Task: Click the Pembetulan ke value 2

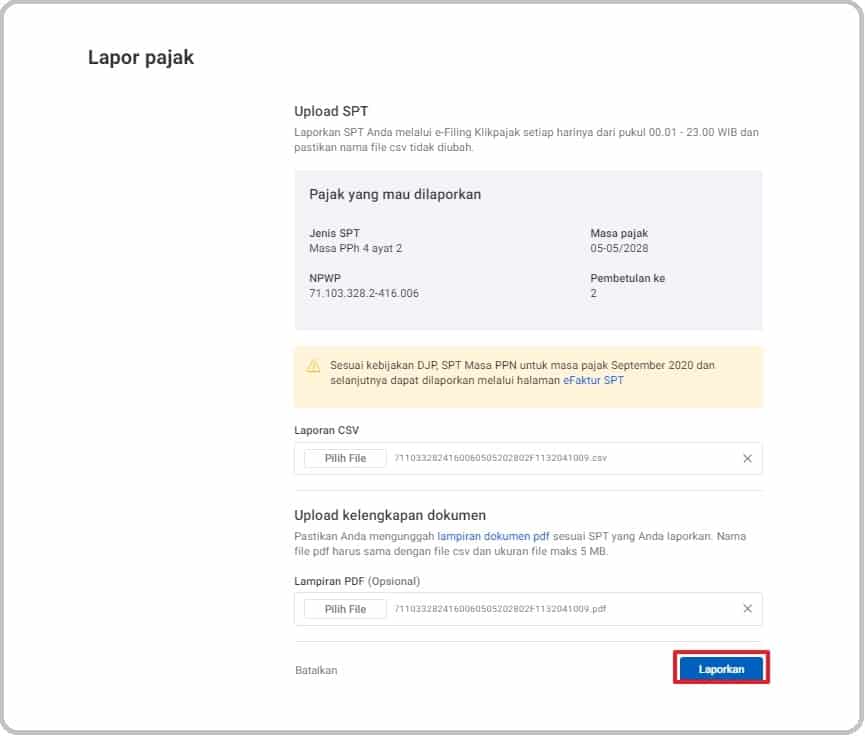Action: click(593, 294)
